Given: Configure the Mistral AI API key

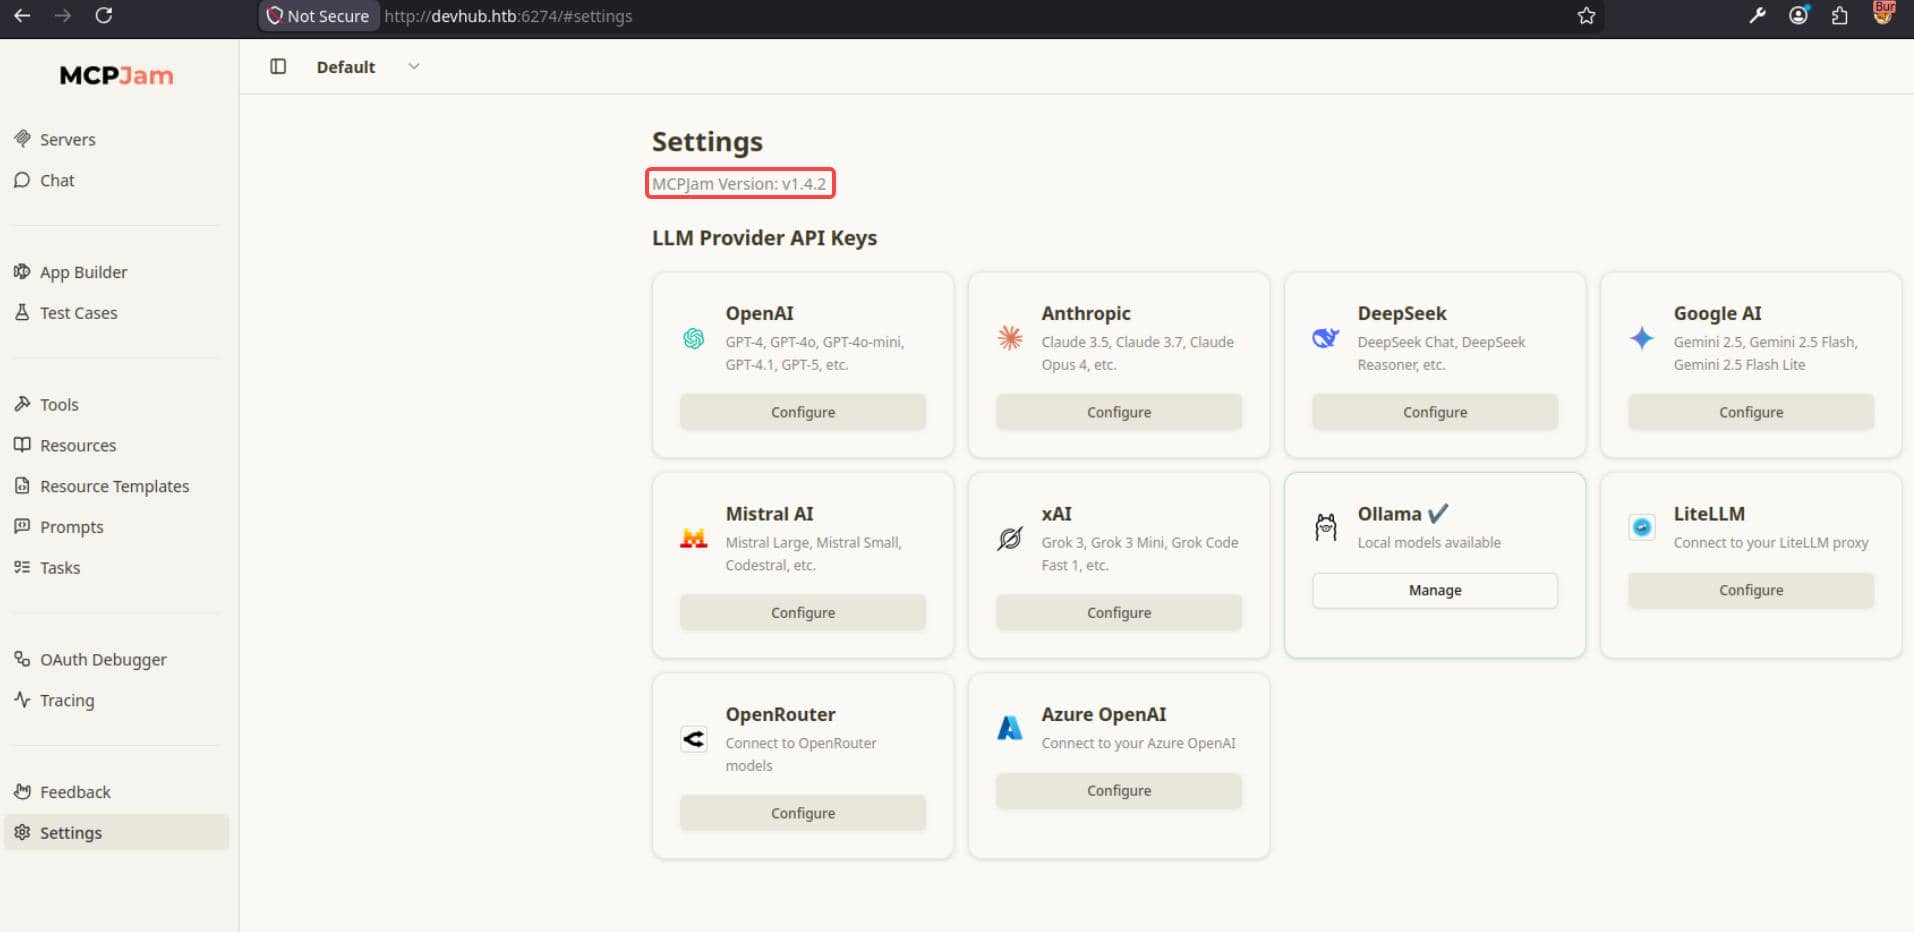Looking at the screenshot, I should tap(803, 612).
